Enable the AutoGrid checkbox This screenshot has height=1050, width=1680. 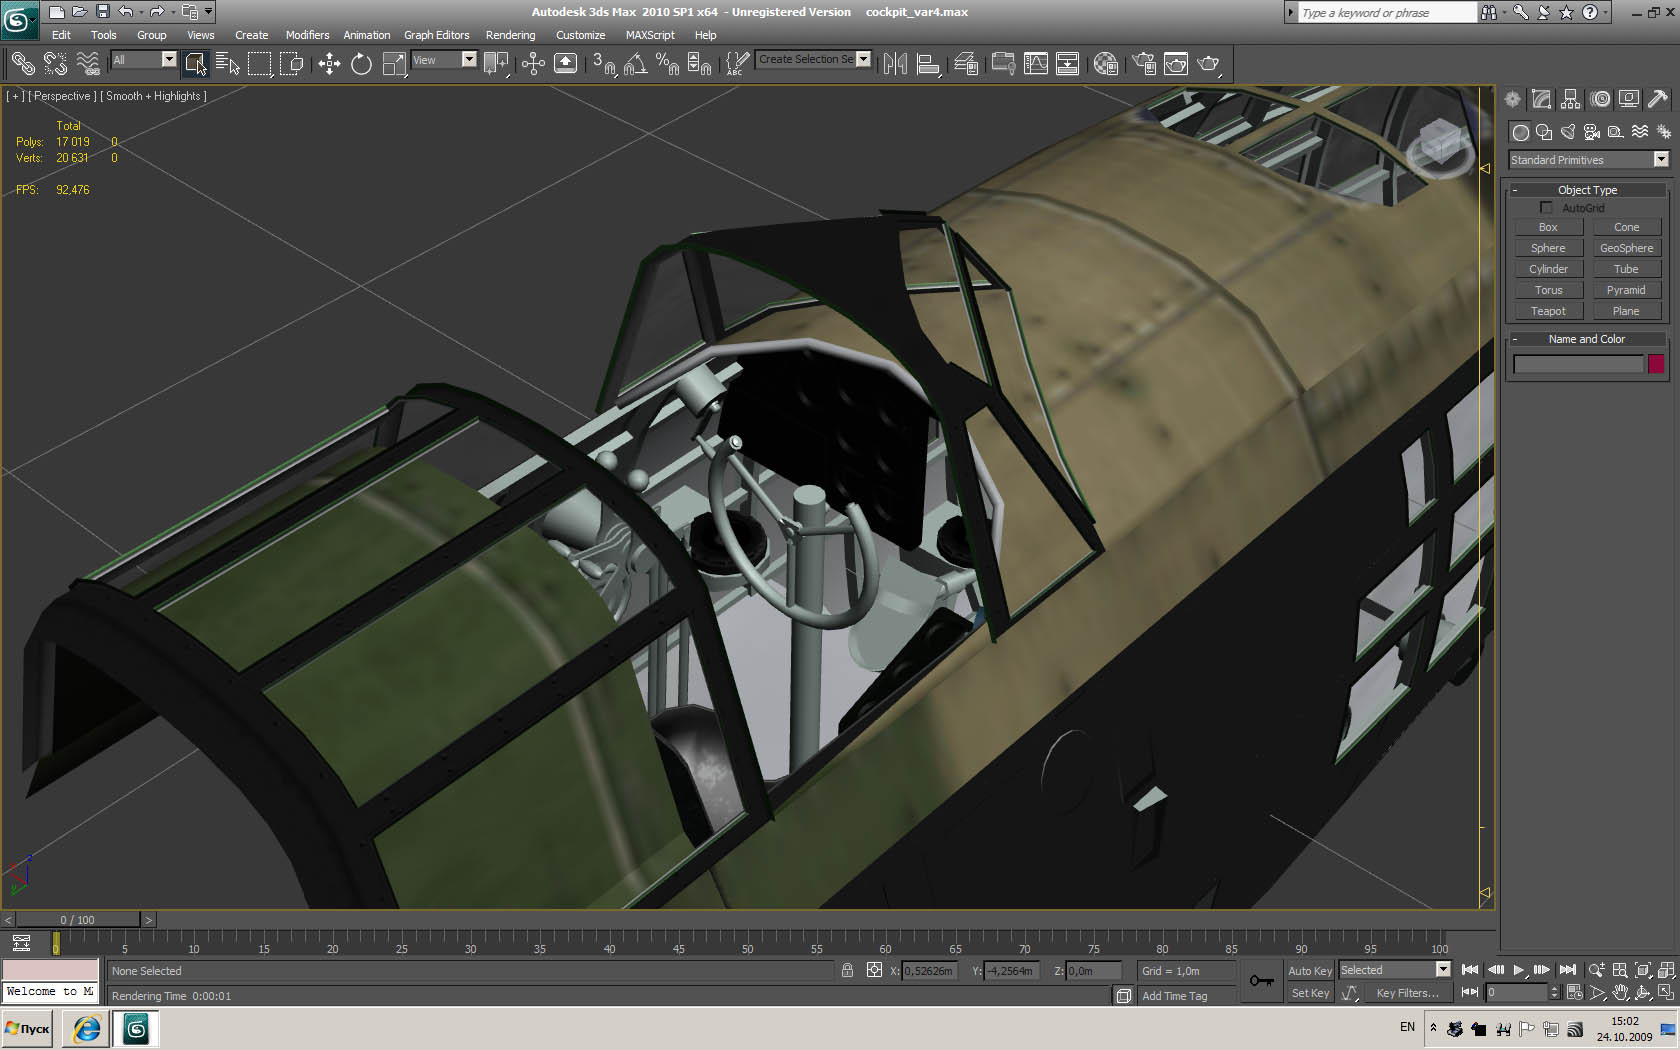pos(1546,208)
